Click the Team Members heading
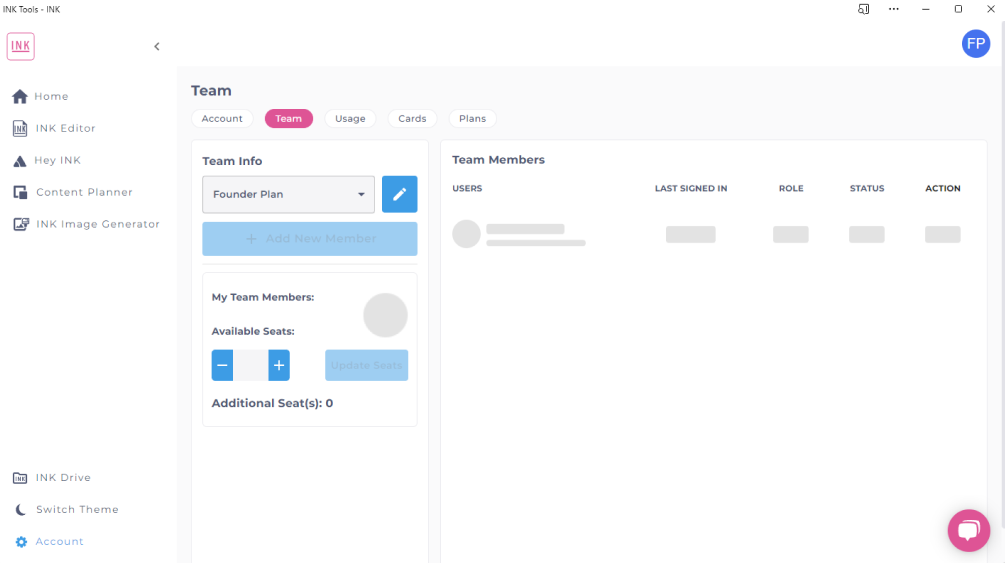The width and height of the screenshot is (1005, 563). pyautogui.click(x=499, y=160)
